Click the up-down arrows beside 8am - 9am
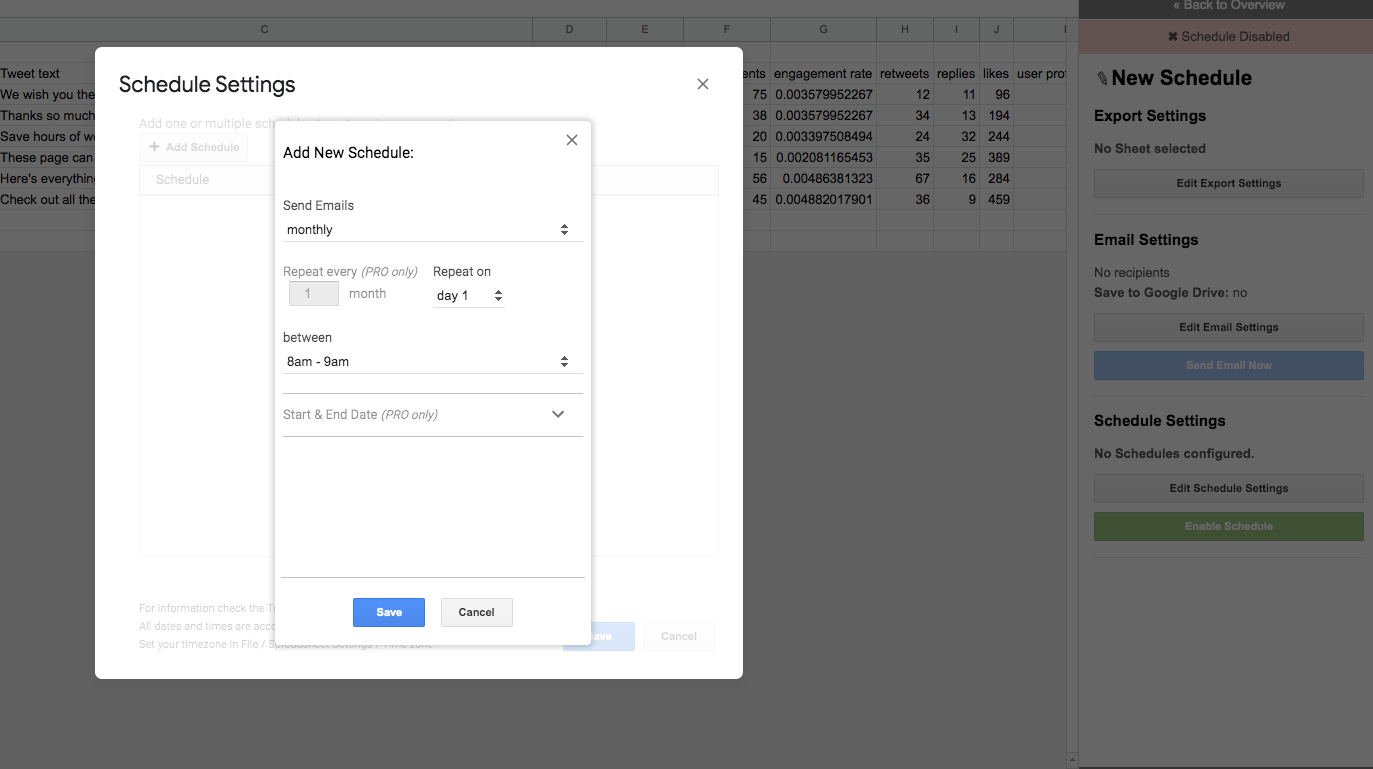 (565, 361)
